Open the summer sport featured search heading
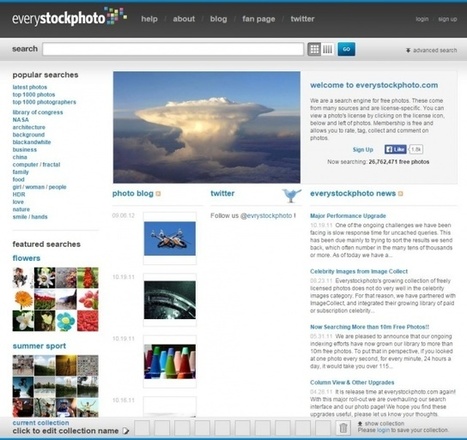Image resolution: width=467 pixels, height=440 pixels. pos(39,346)
